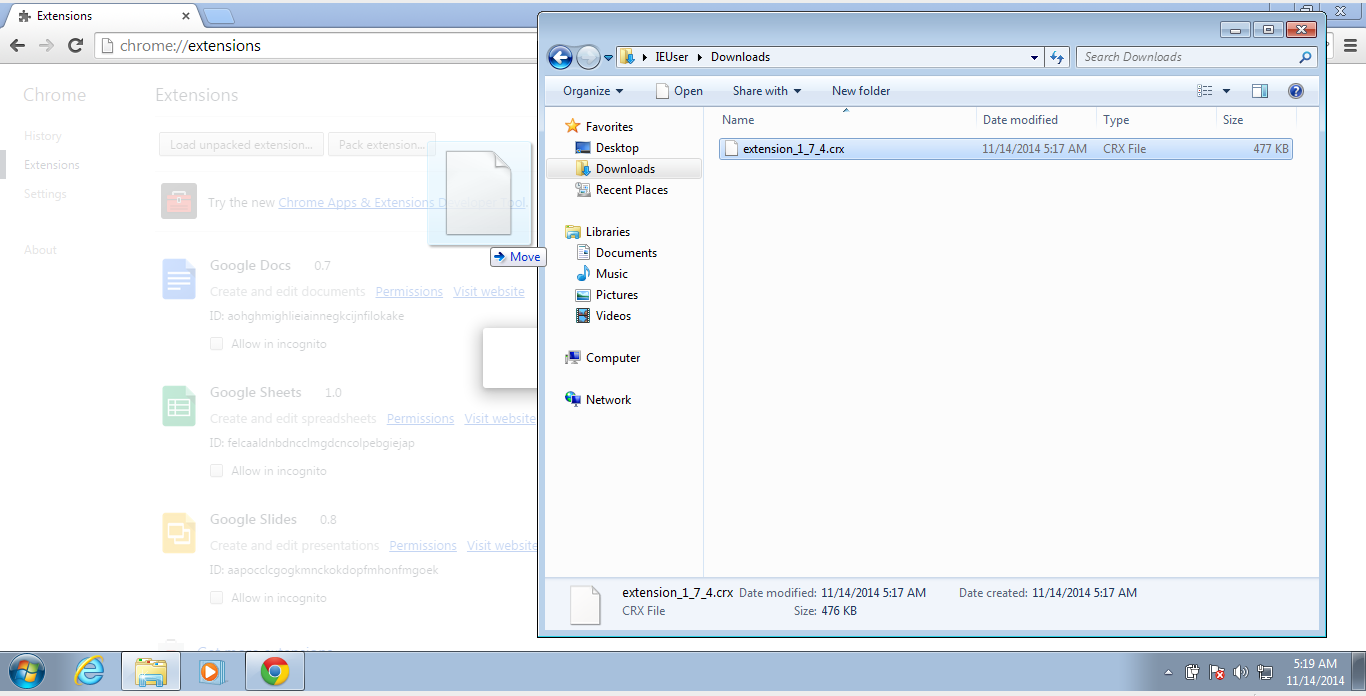Select Desktop in the navigation pane
The image size is (1366, 696).
(x=617, y=148)
